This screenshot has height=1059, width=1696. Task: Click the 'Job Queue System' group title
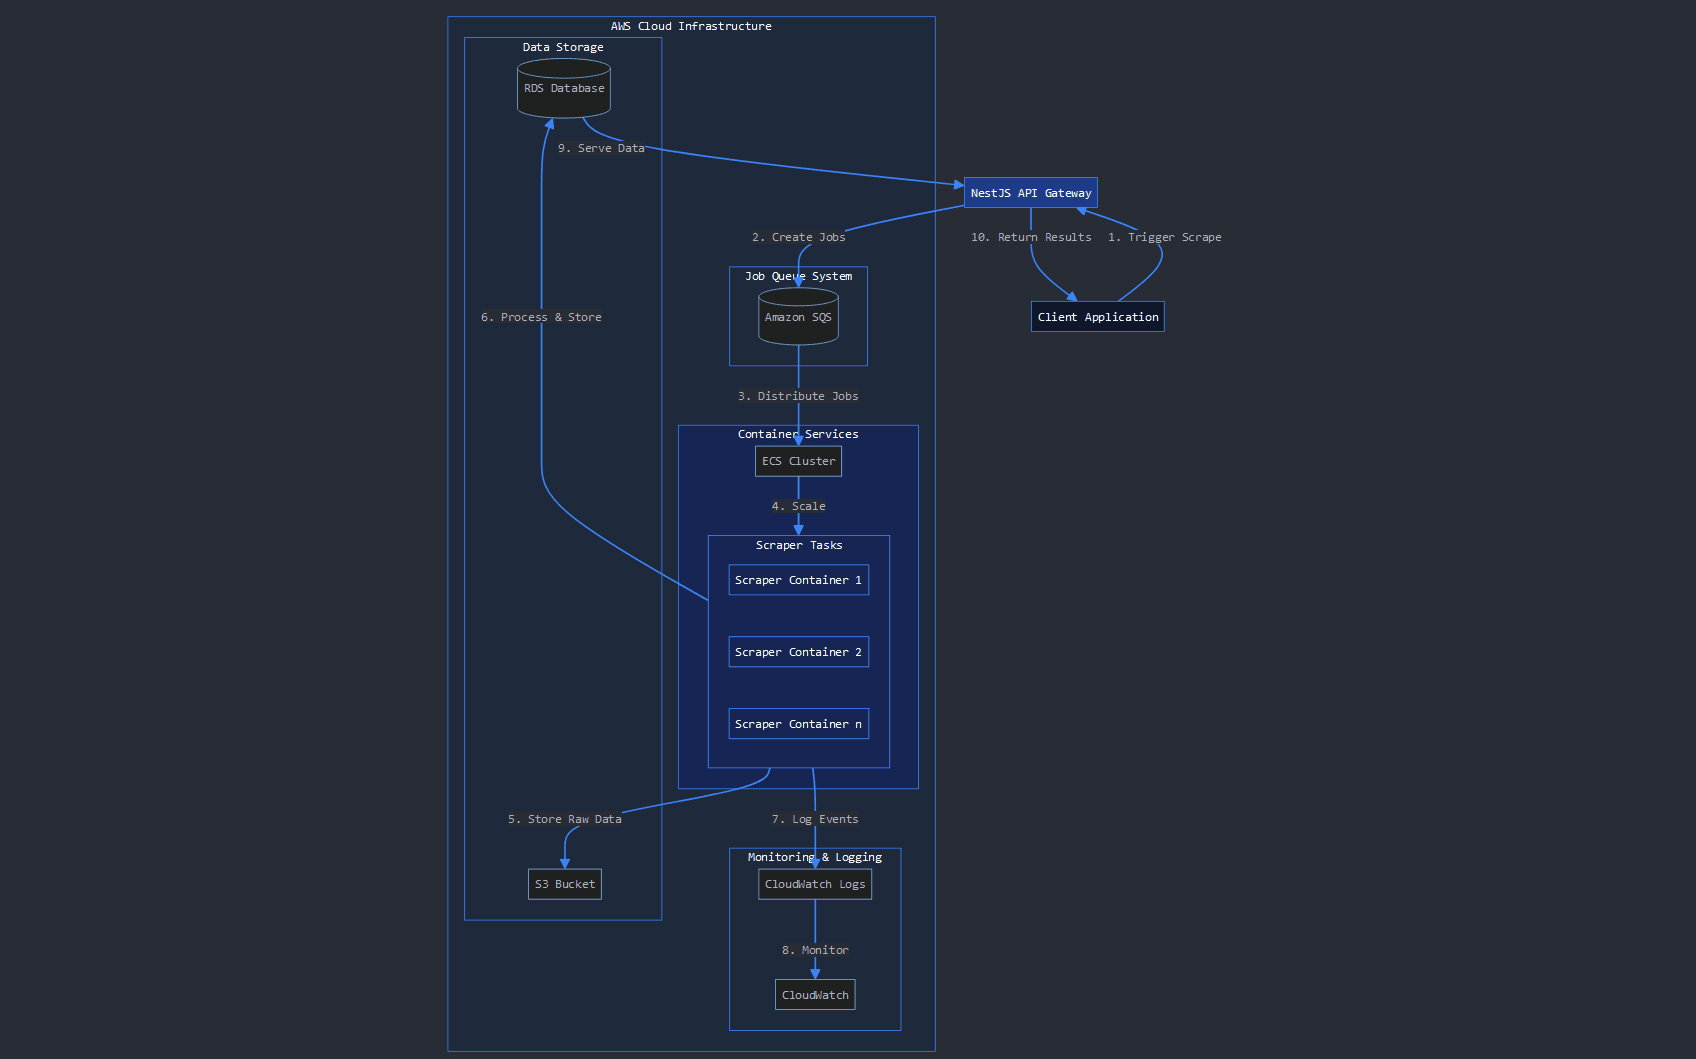pos(798,276)
